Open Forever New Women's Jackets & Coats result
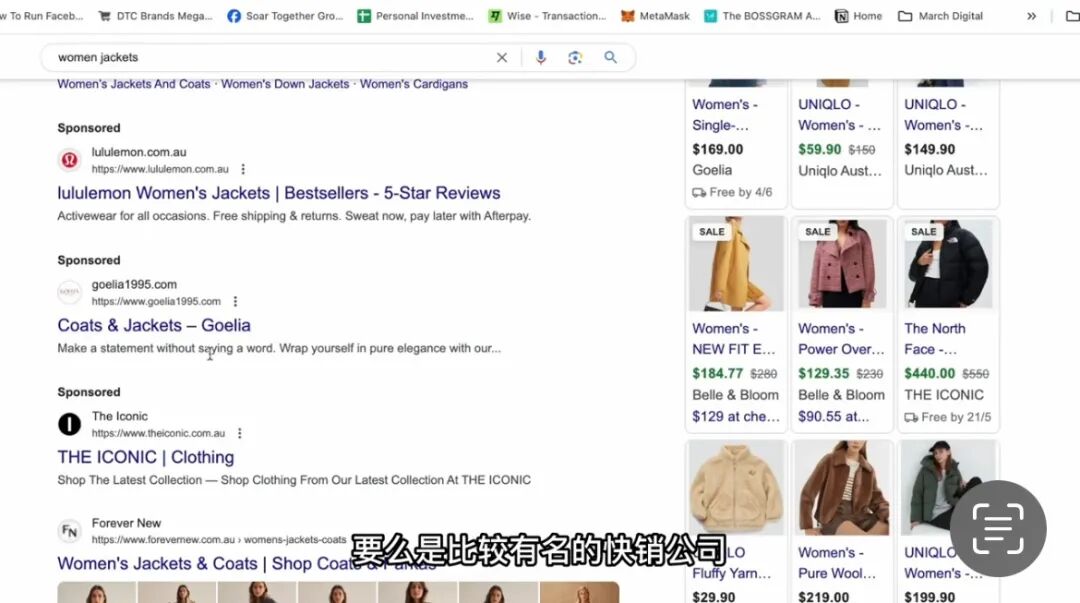This screenshot has width=1080, height=603. [247, 564]
